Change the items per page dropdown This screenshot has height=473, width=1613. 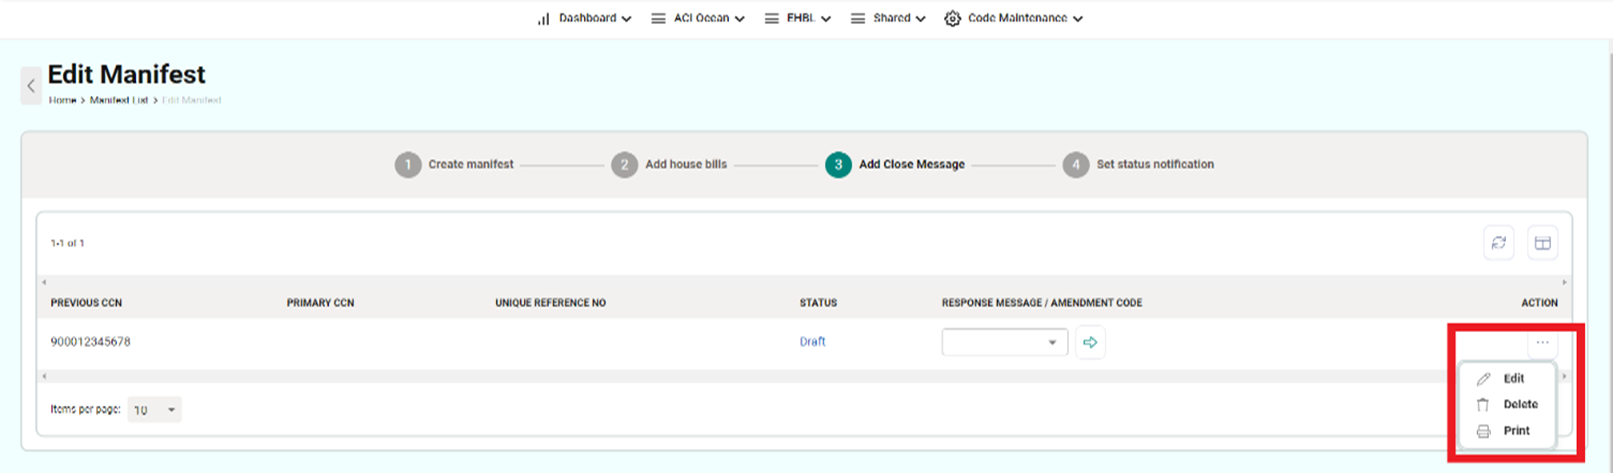click(154, 410)
